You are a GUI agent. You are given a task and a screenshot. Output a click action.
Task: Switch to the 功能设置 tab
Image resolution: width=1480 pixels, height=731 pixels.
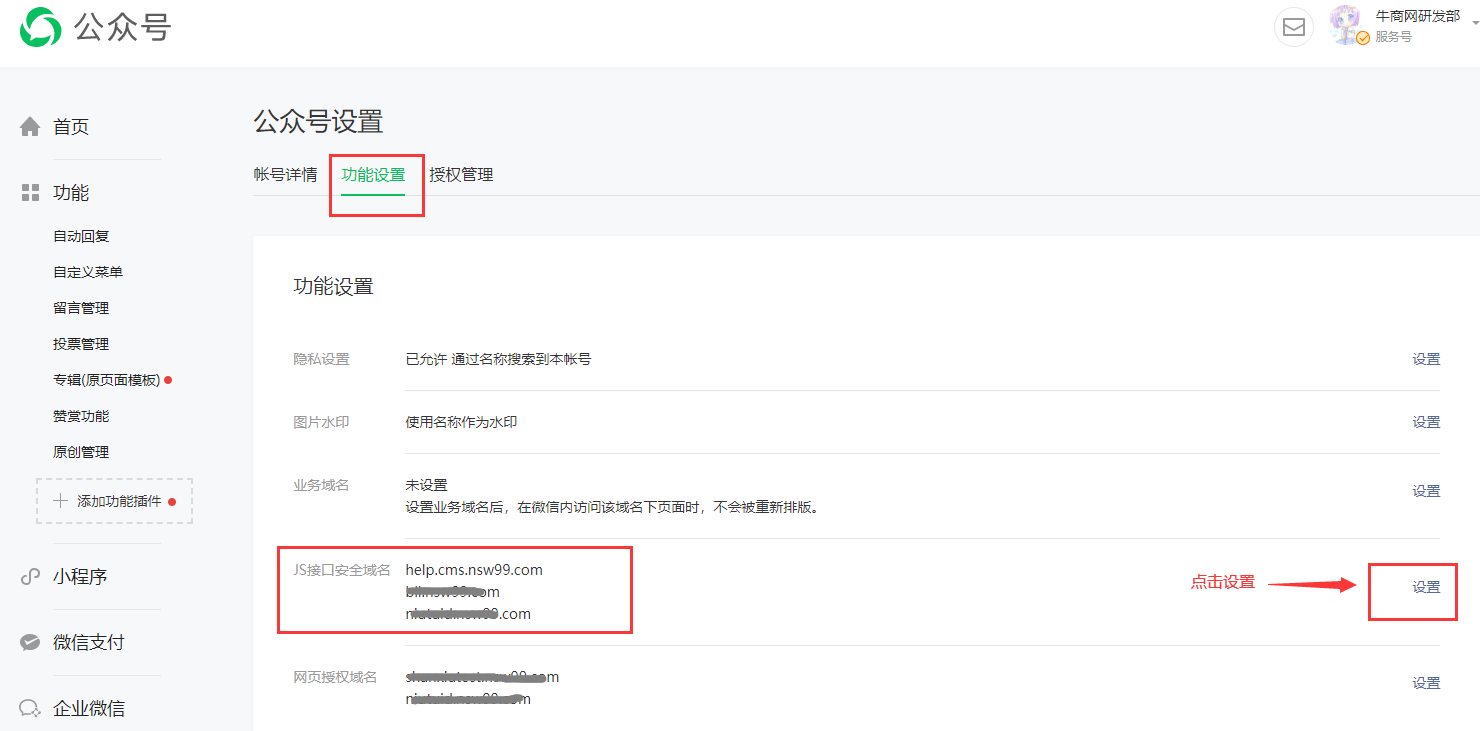coord(373,175)
